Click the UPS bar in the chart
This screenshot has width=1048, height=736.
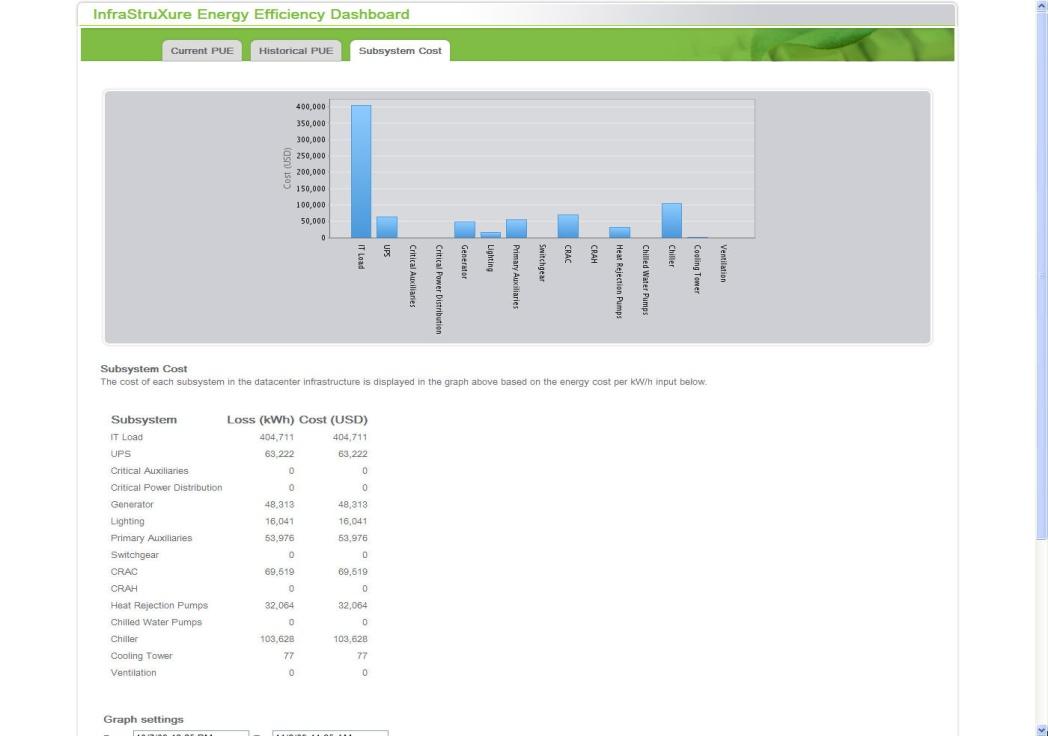[387, 227]
